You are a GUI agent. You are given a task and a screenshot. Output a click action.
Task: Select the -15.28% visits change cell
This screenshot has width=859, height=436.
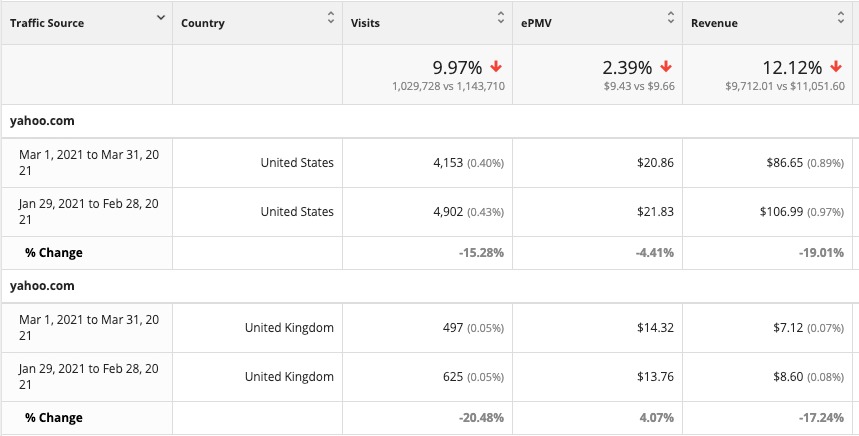pos(427,253)
